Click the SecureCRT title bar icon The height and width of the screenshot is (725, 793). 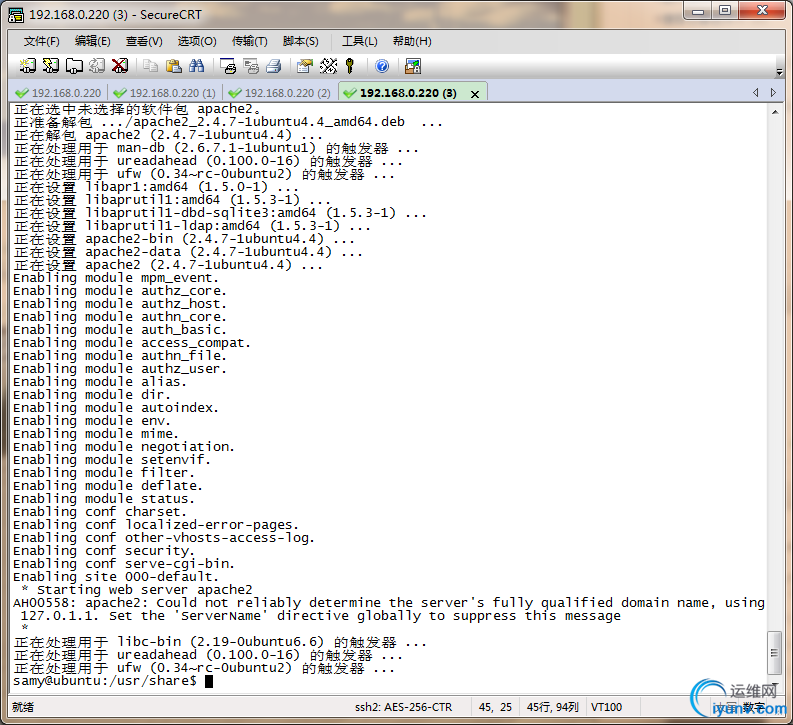coord(16,15)
